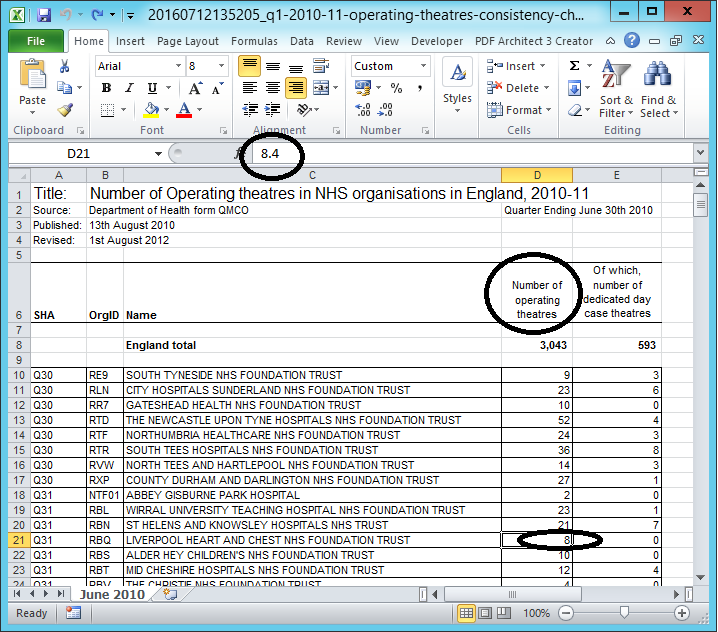Click Increase Decimal icon
718x632 pixels.
[x=363, y=110]
